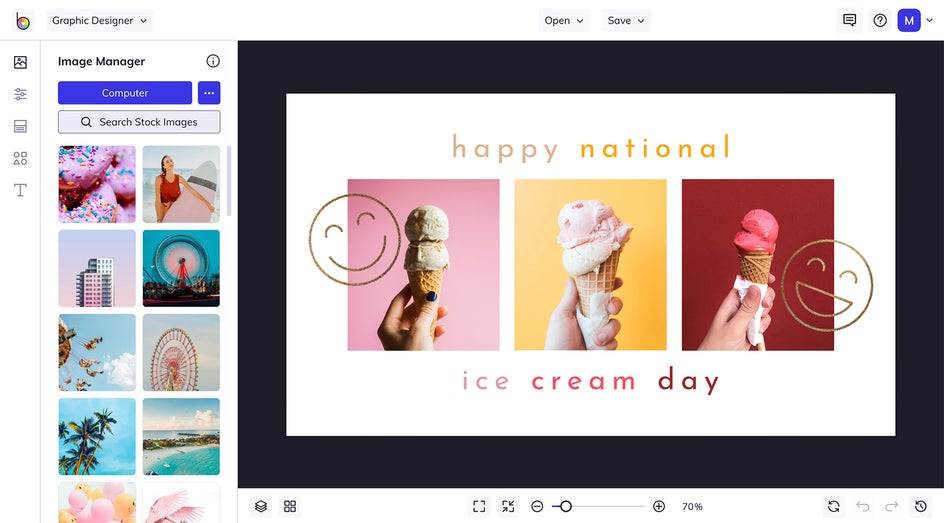Image resolution: width=944 pixels, height=523 pixels.
Task: Click the fit to screen icon
Action: coord(479,506)
